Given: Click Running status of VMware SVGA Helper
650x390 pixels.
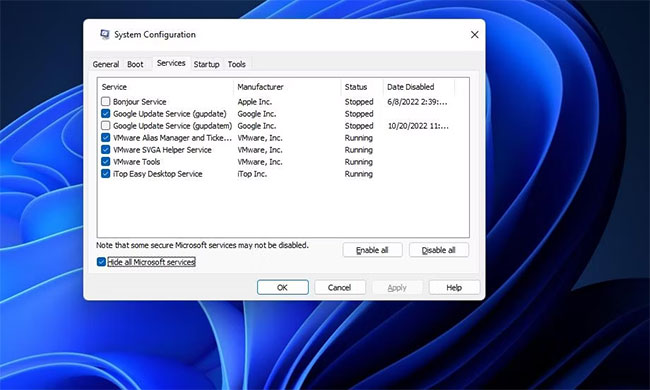Looking at the screenshot, I should tap(359, 150).
